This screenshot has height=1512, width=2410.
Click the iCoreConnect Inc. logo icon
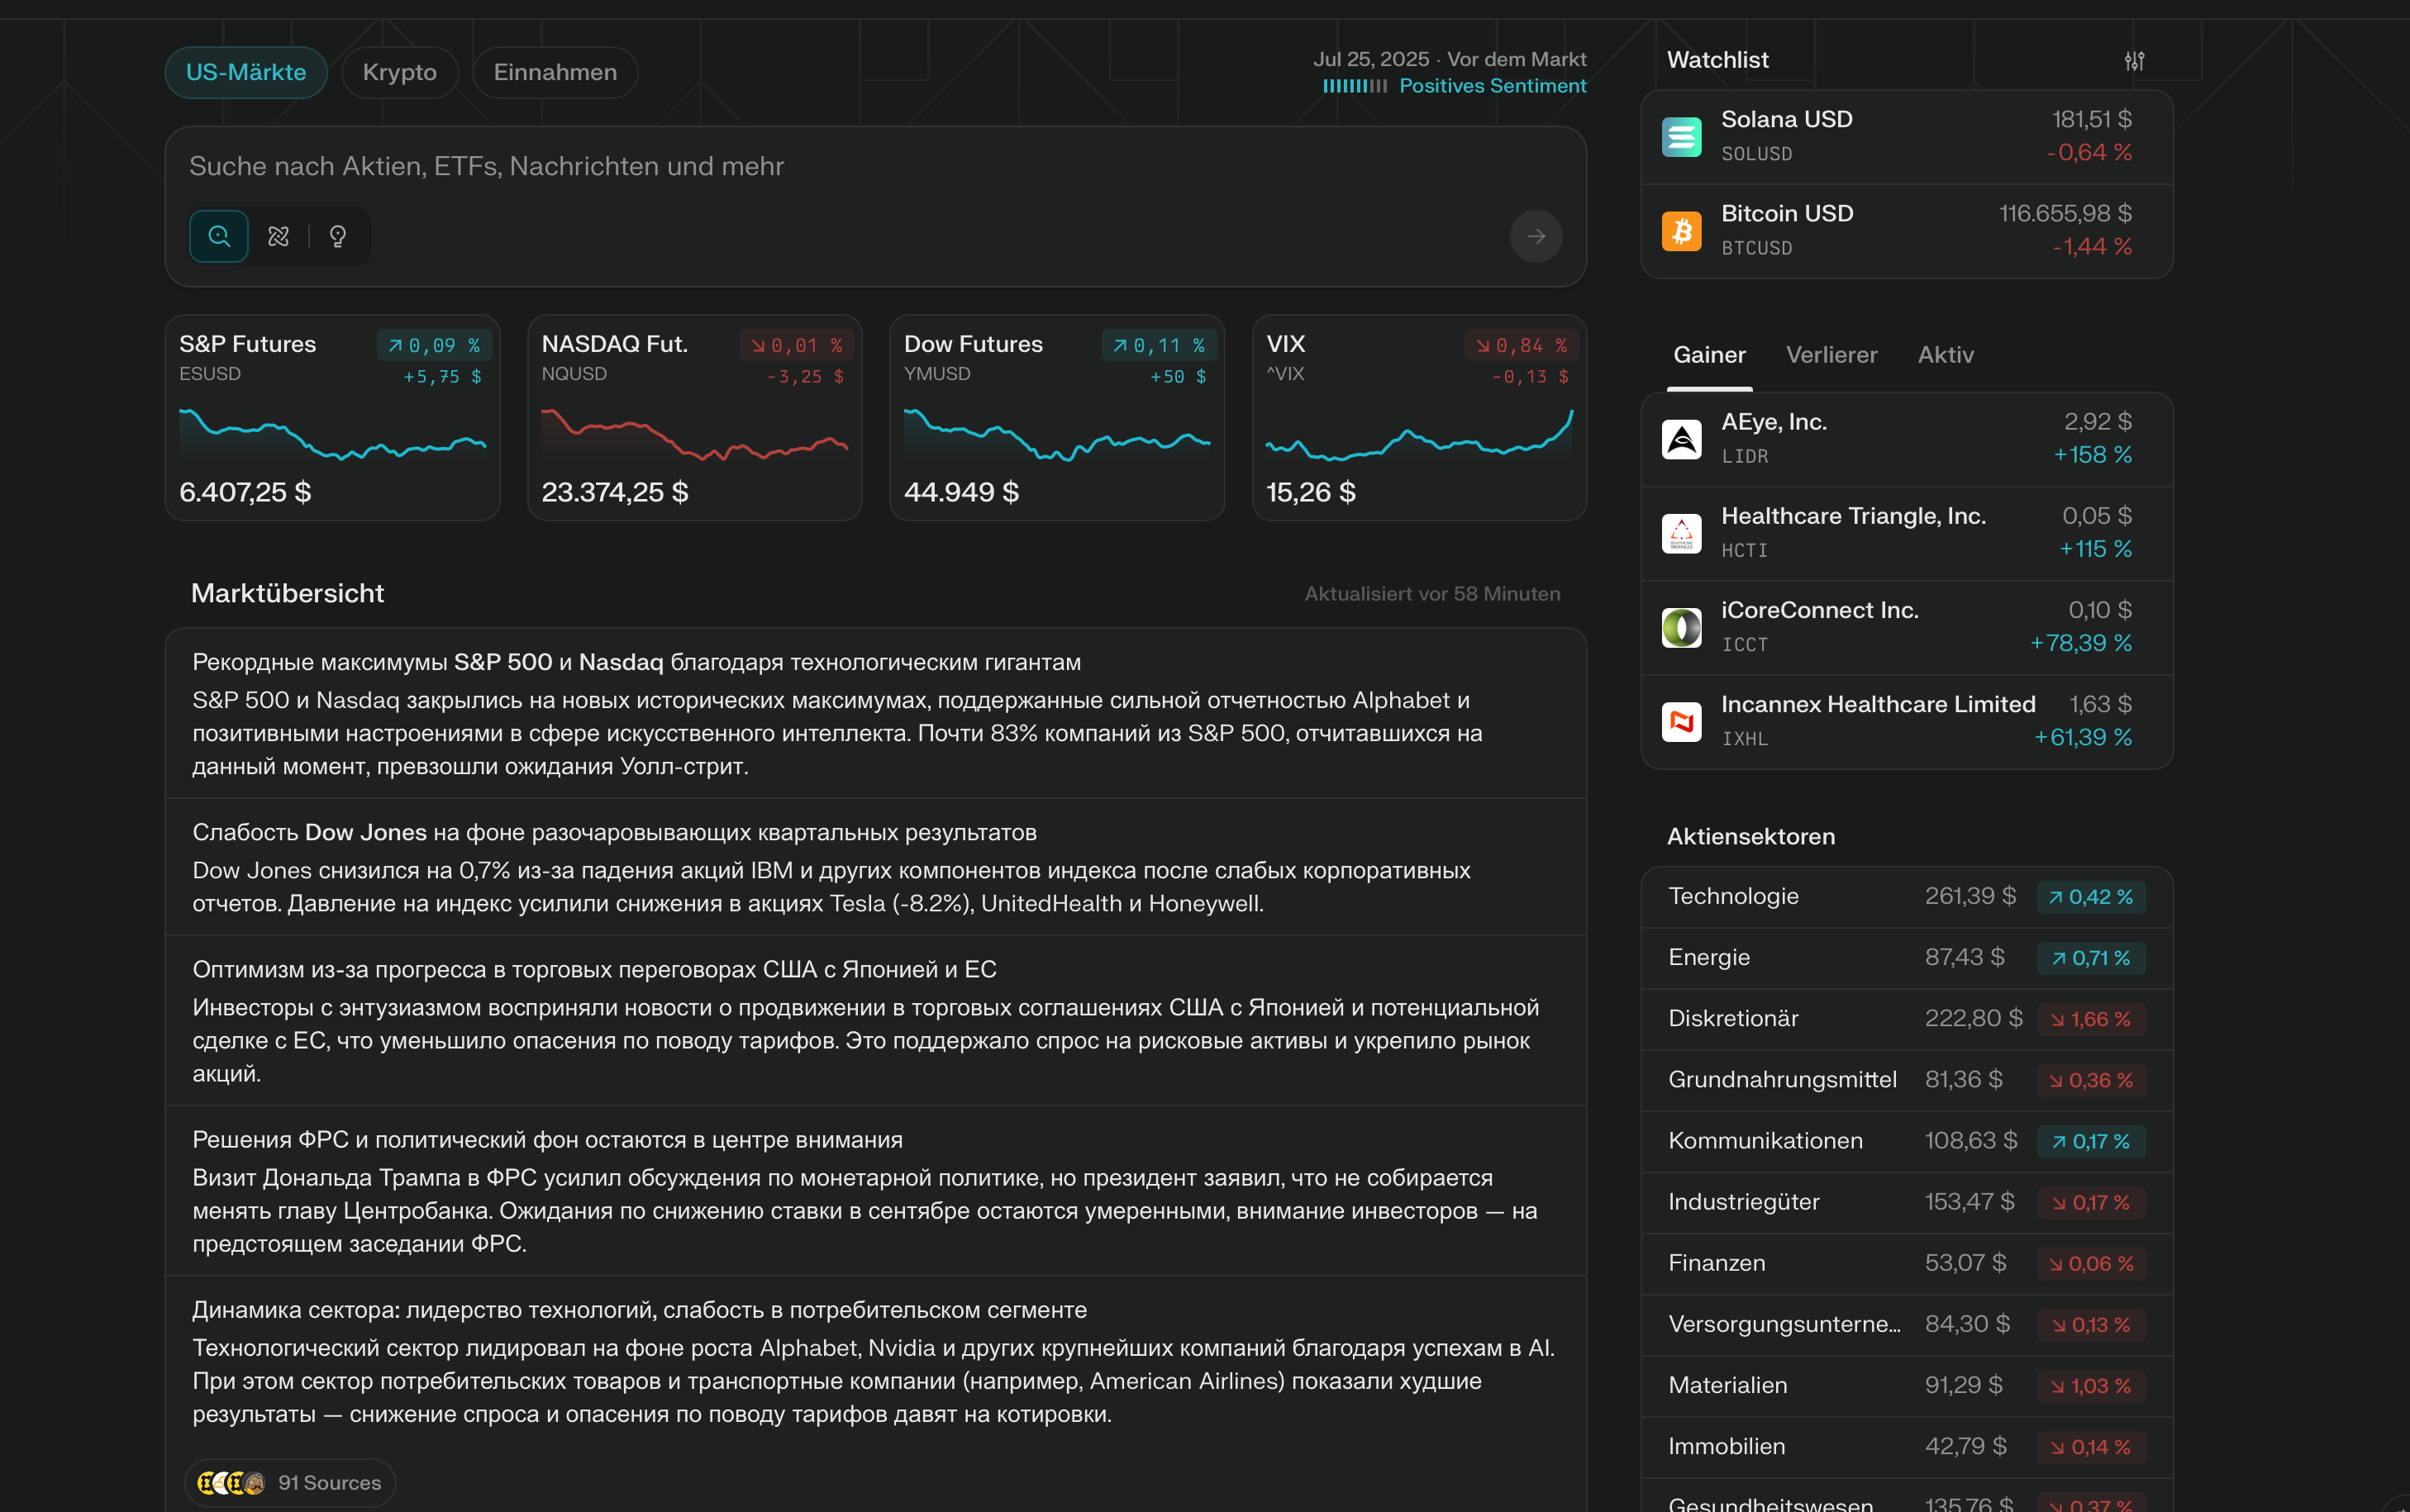point(1681,627)
